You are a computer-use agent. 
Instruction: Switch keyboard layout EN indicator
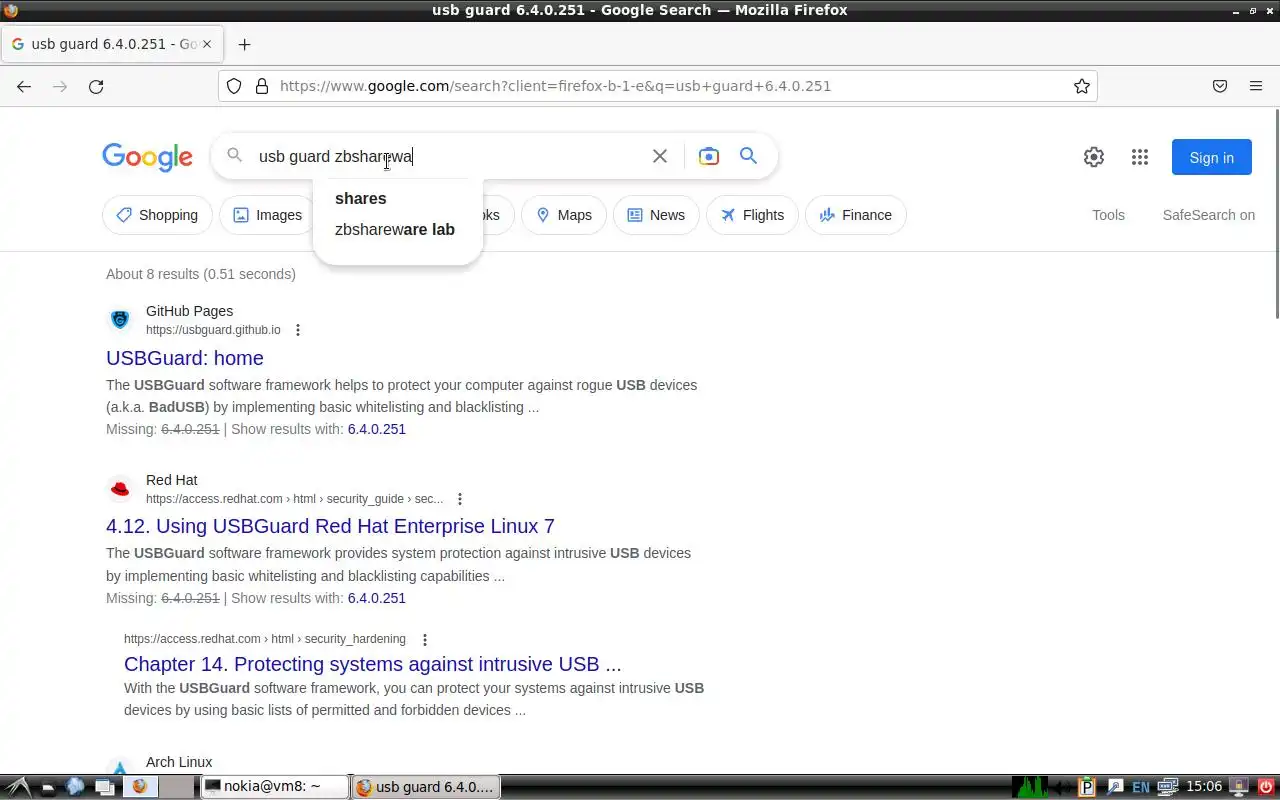tap(1141, 787)
